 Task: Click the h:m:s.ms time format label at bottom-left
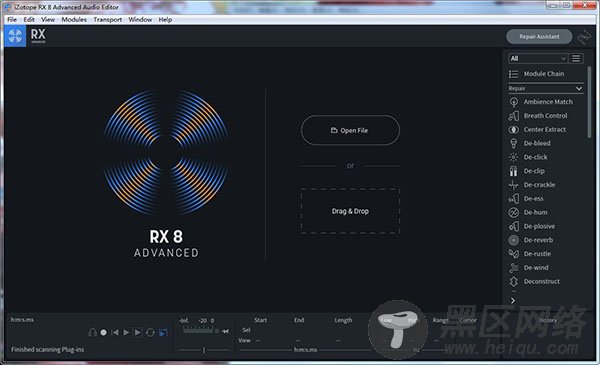(22, 319)
